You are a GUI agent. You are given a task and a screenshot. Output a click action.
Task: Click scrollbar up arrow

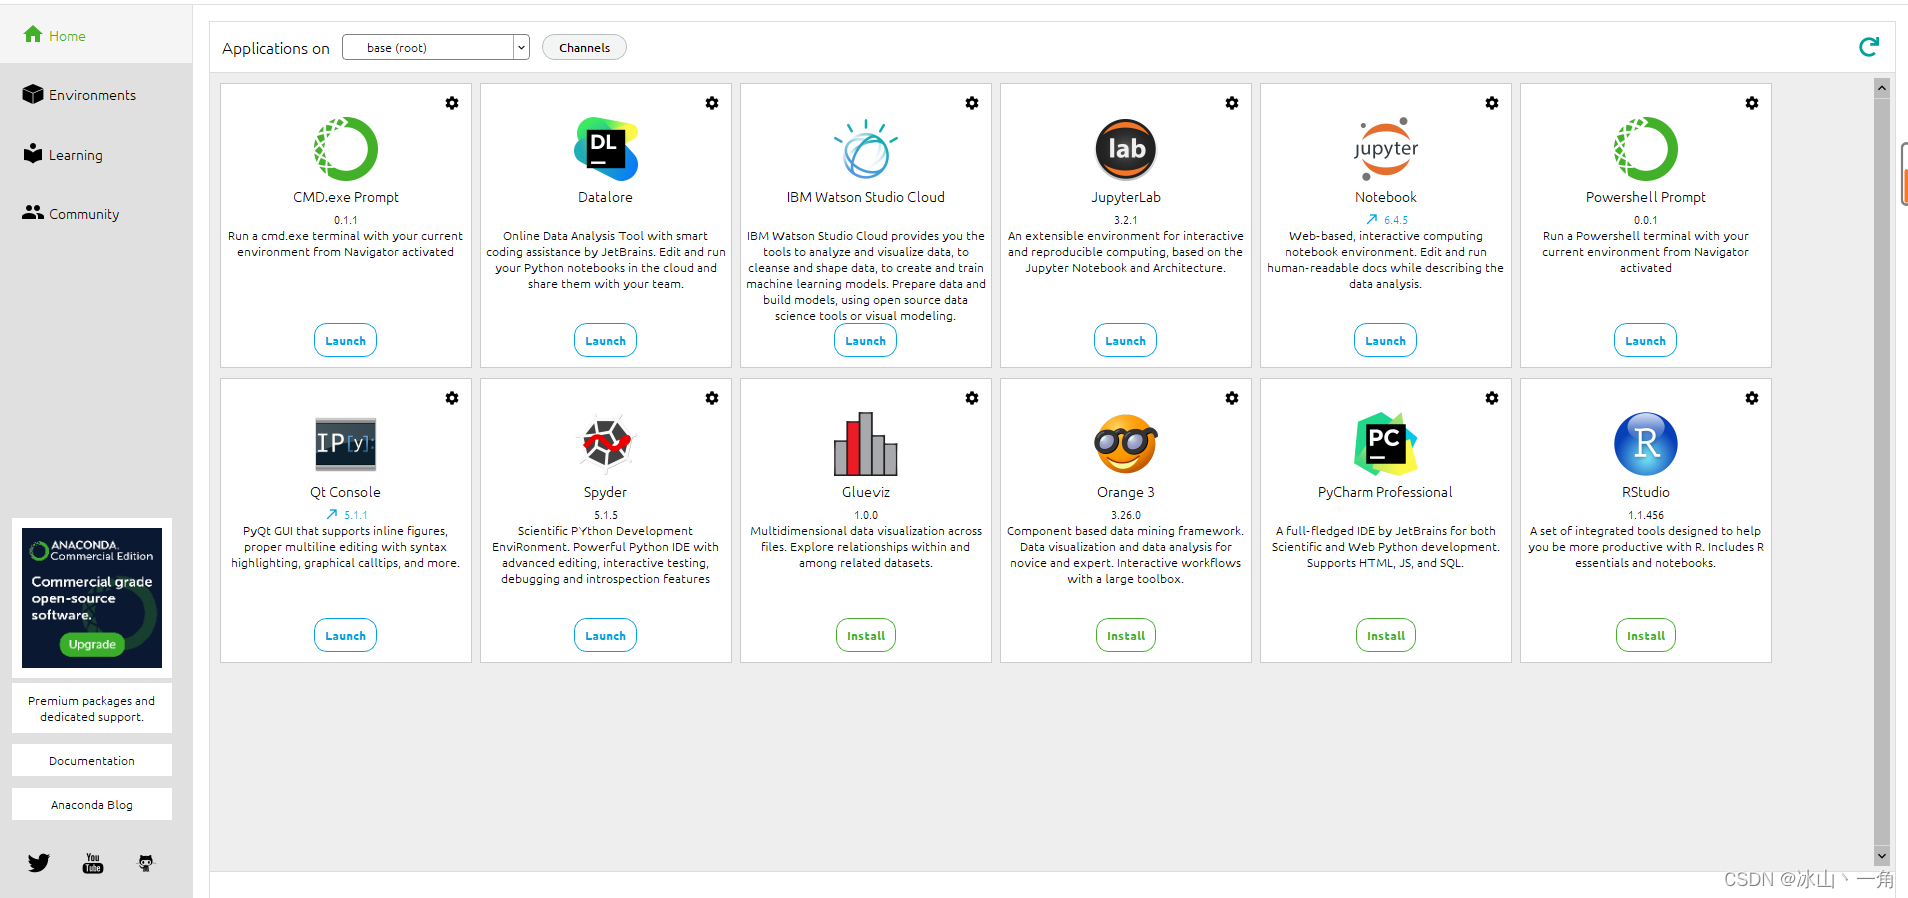[1882, 88]
